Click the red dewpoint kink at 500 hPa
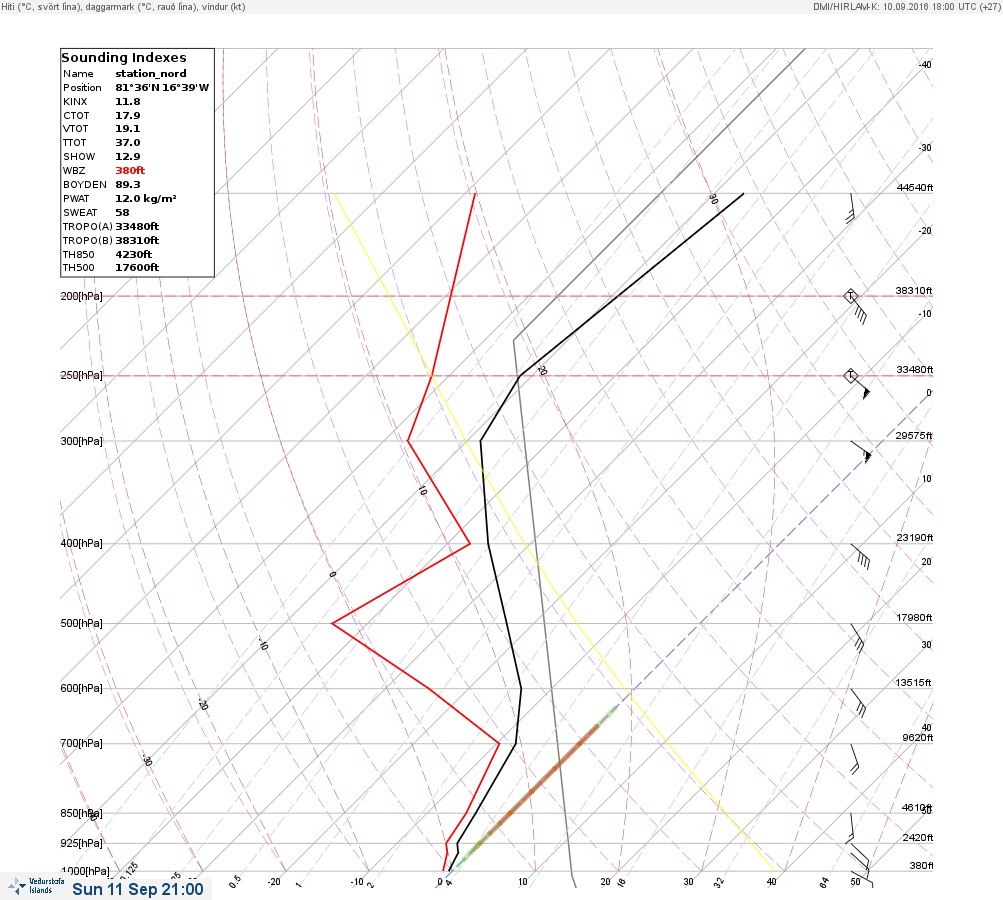The width and height of the screenshot is (1003, 900). click(333, 623)
